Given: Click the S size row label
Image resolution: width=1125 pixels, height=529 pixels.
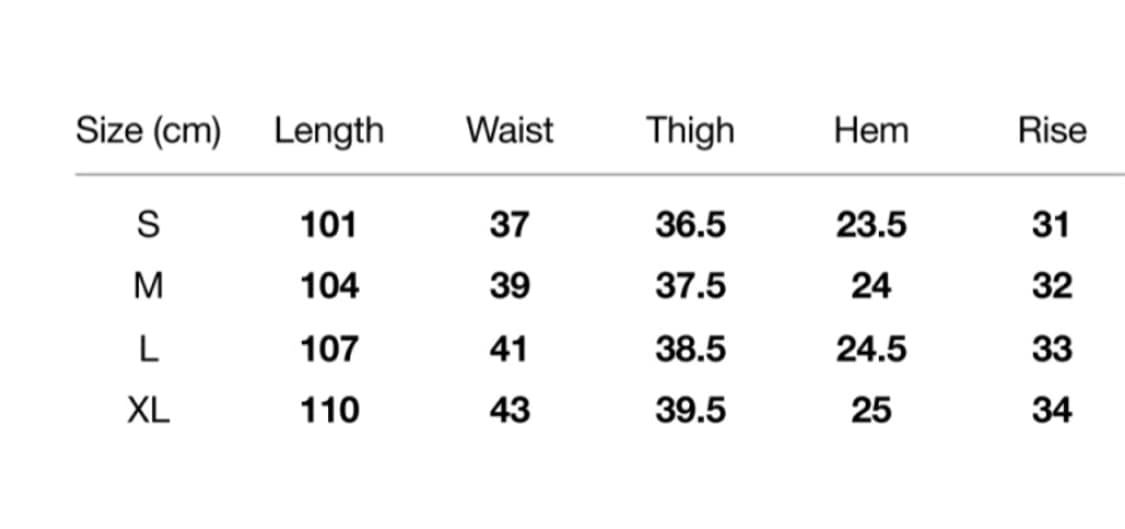Looking at the screenshot, I should tap(147, 225).
